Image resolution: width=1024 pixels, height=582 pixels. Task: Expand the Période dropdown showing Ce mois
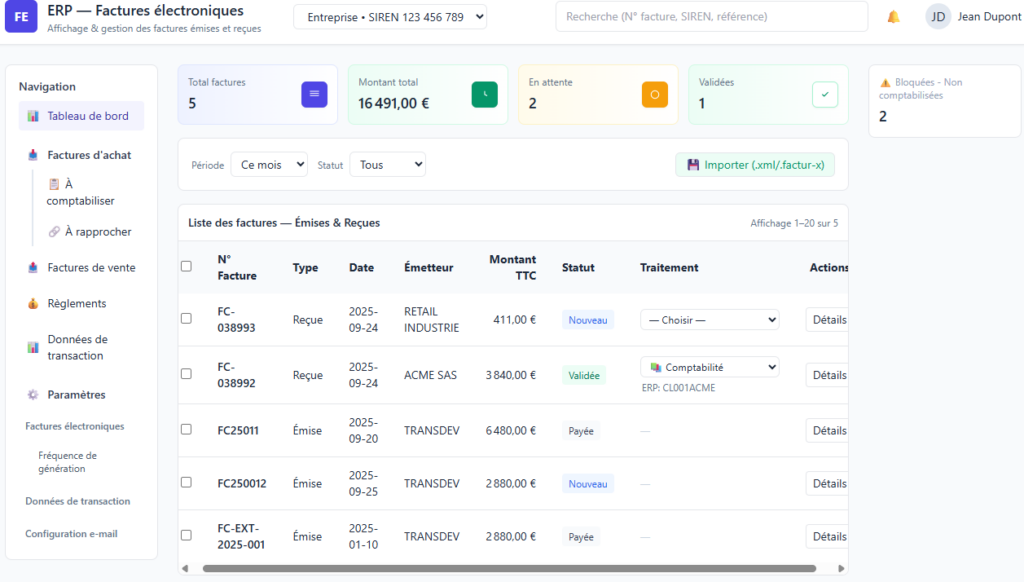point(268,165)
